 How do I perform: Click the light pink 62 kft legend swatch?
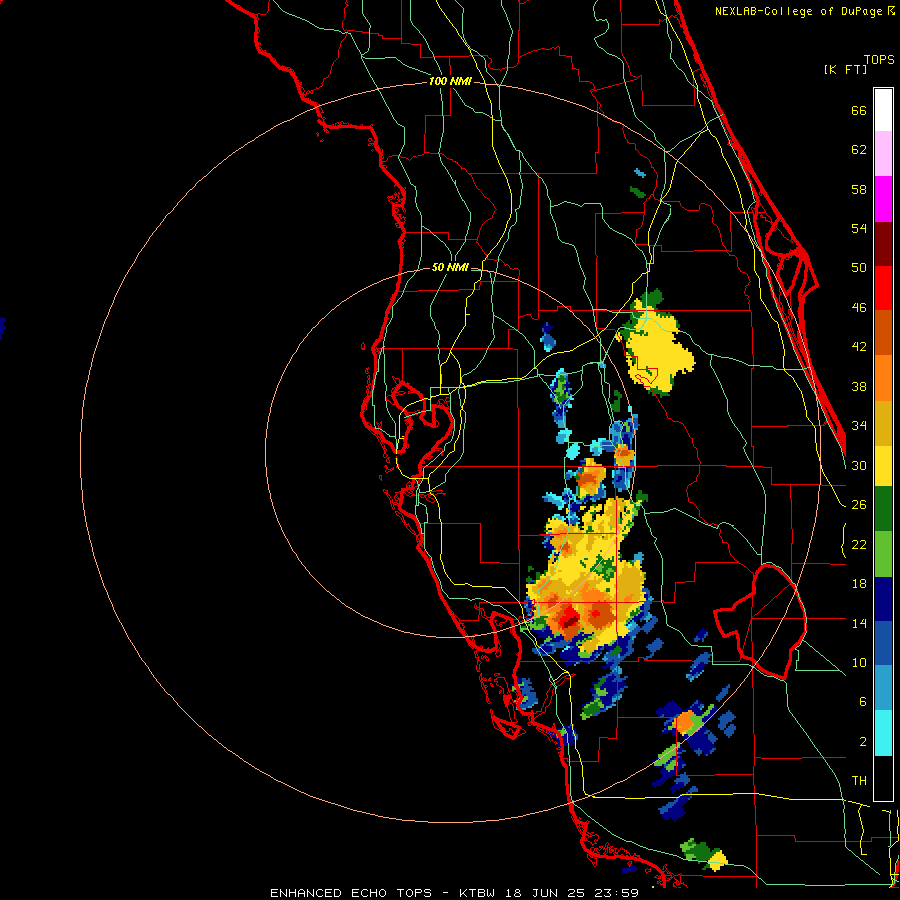pyautogui.click(x=883, y=153)
